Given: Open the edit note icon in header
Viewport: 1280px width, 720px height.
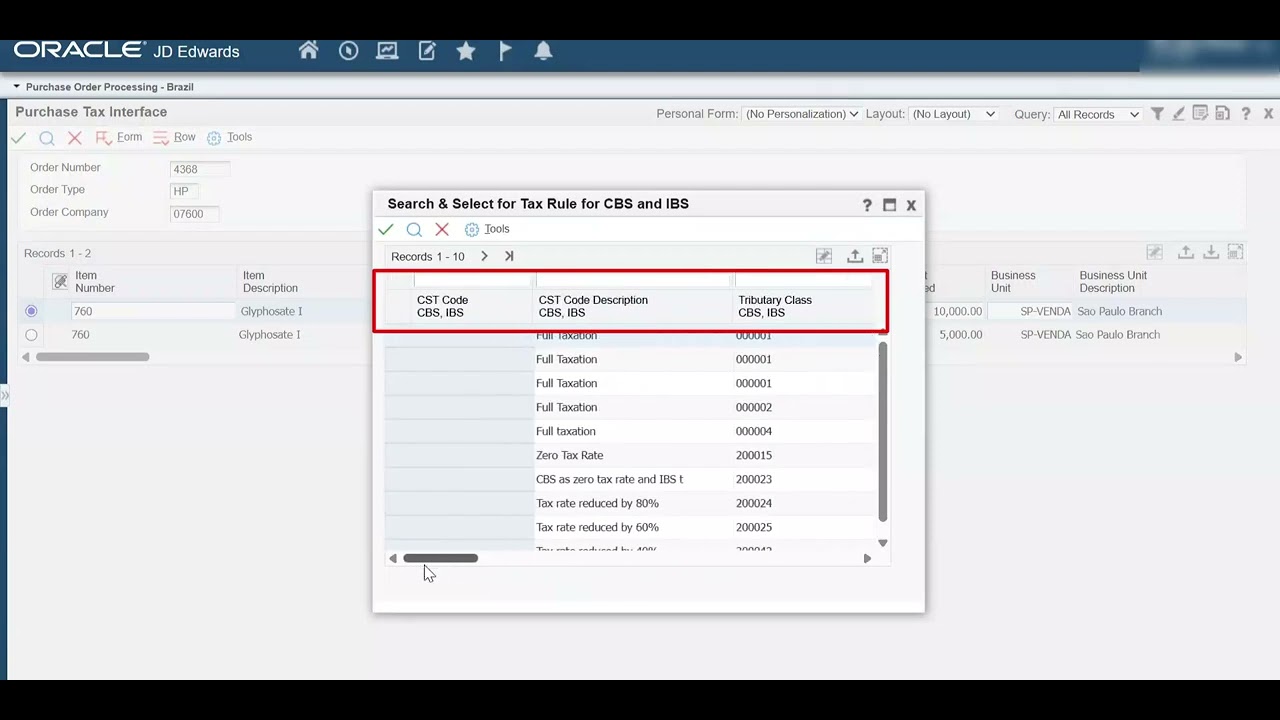Looking at the screenshot, I should click(x=427, y=51).
